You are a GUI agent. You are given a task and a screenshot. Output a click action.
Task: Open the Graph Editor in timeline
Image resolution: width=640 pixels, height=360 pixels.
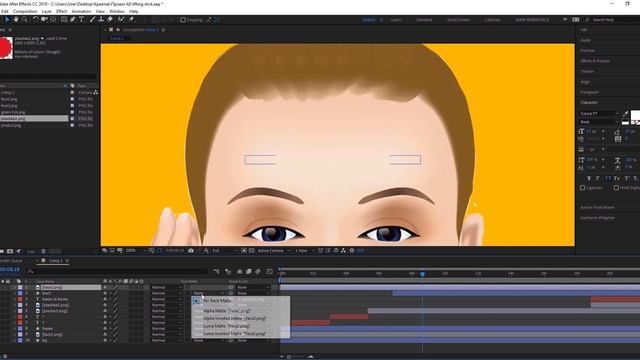pos(270,271)
